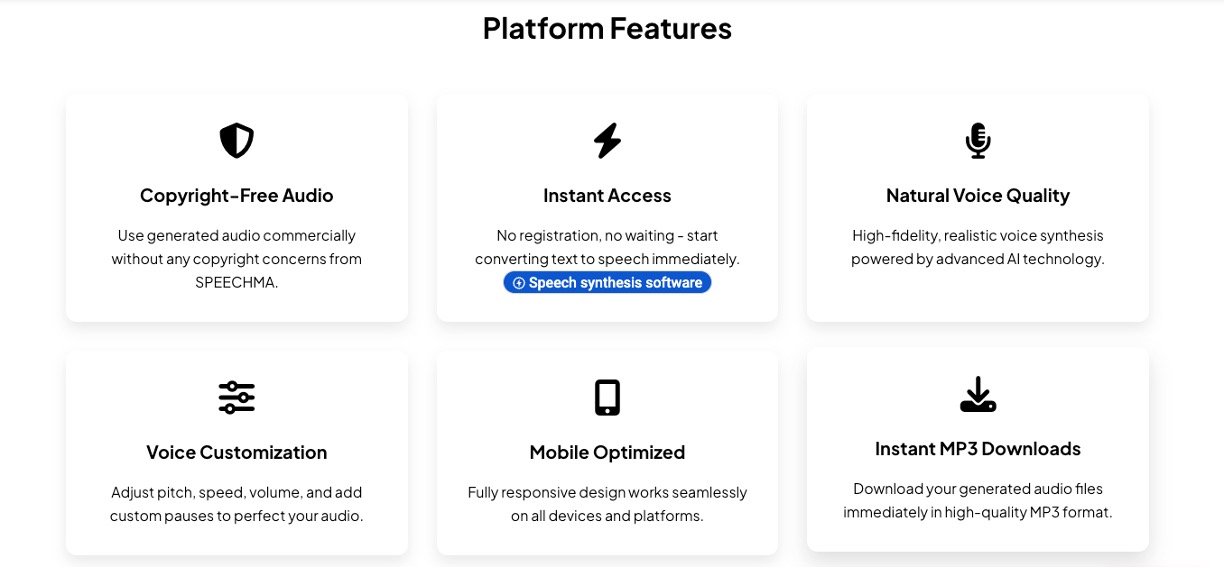Click the microphone Natural Voice Quality icon

977,141
